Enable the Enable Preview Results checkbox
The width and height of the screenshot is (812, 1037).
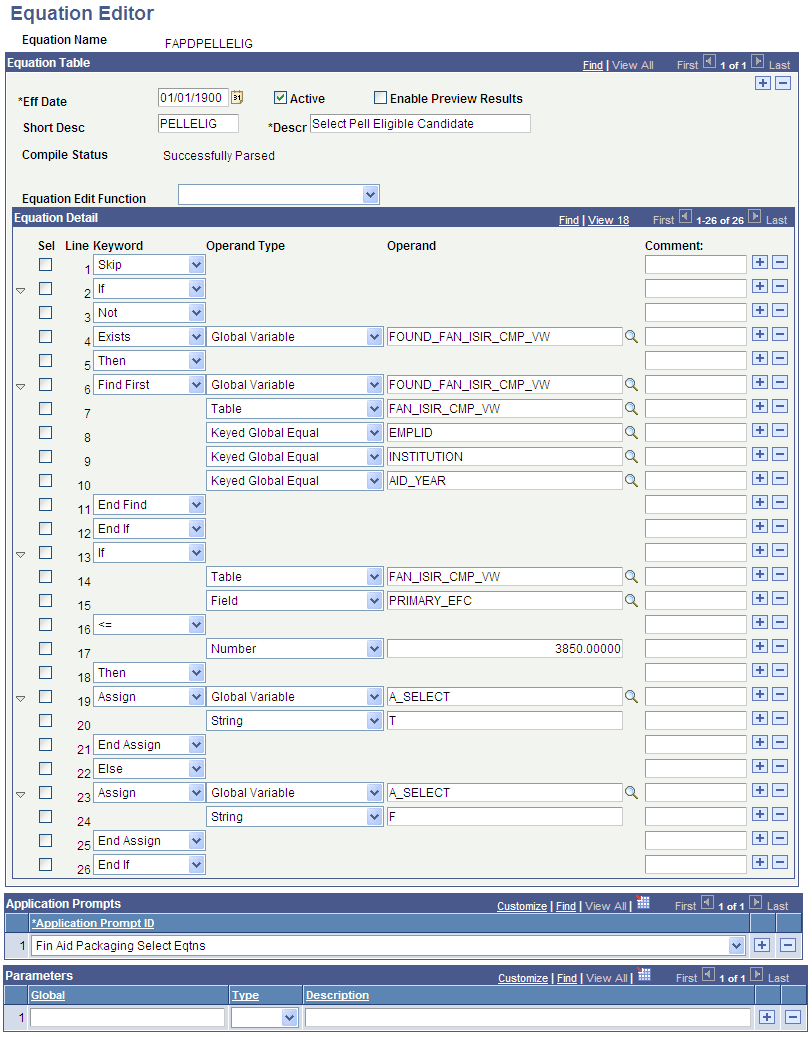tap(379, 98)
